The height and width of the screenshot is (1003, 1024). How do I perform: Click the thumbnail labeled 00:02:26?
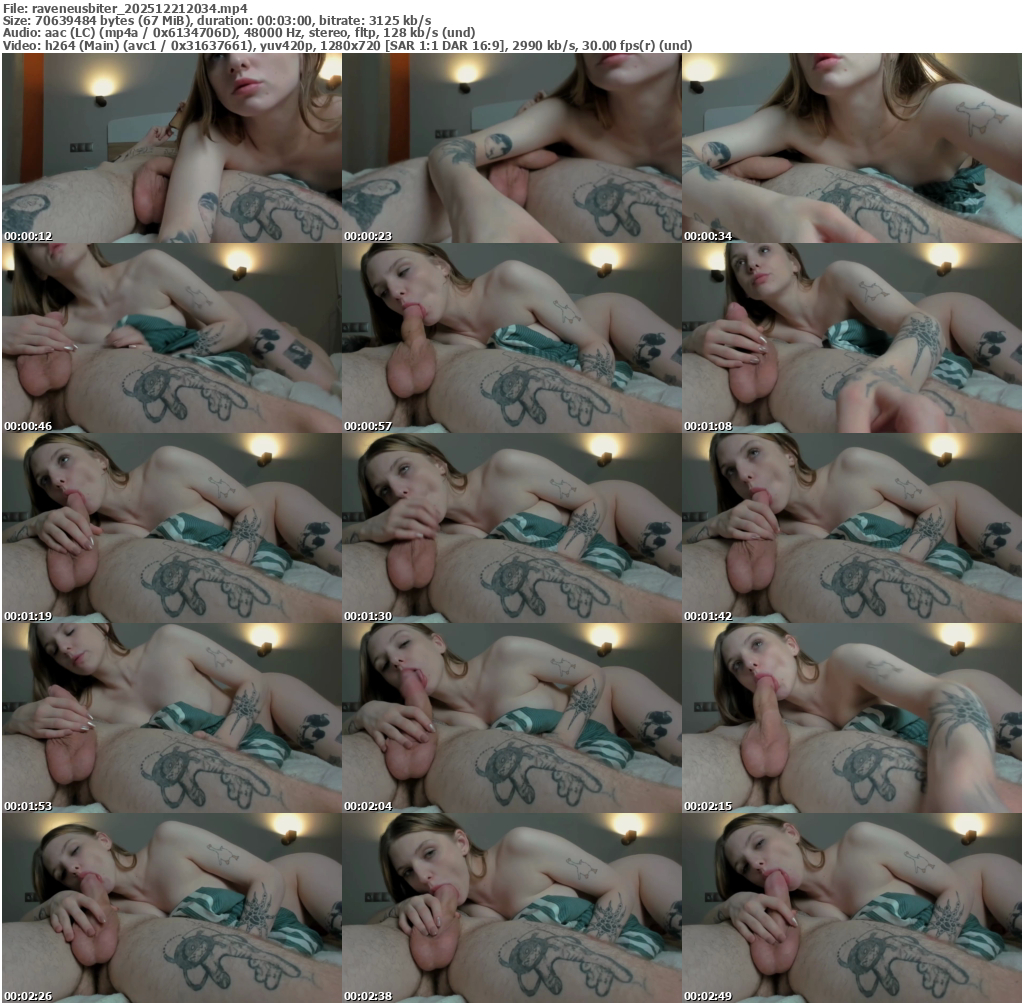(171, 908)
